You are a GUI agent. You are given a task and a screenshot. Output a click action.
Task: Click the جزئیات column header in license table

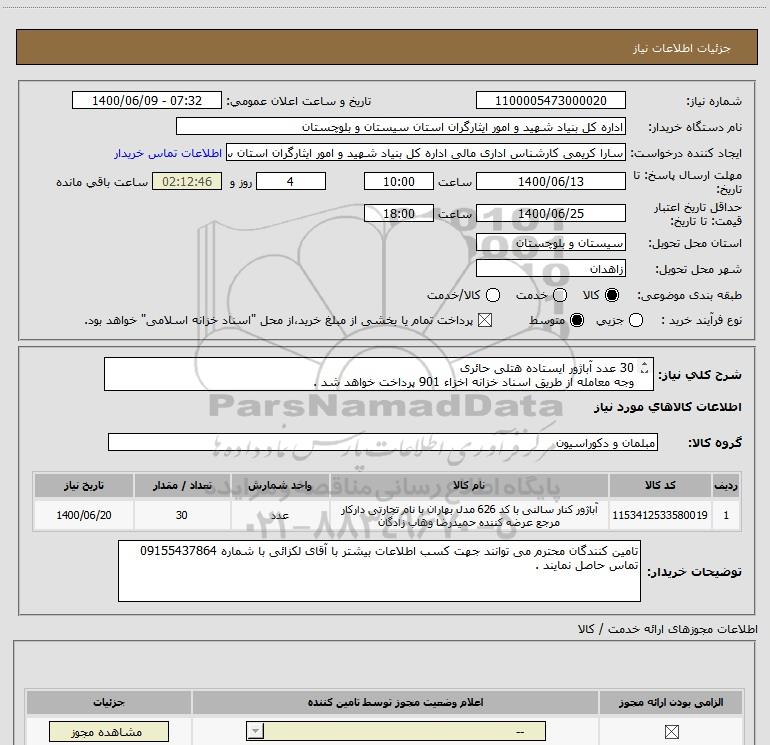coord(109,702)
